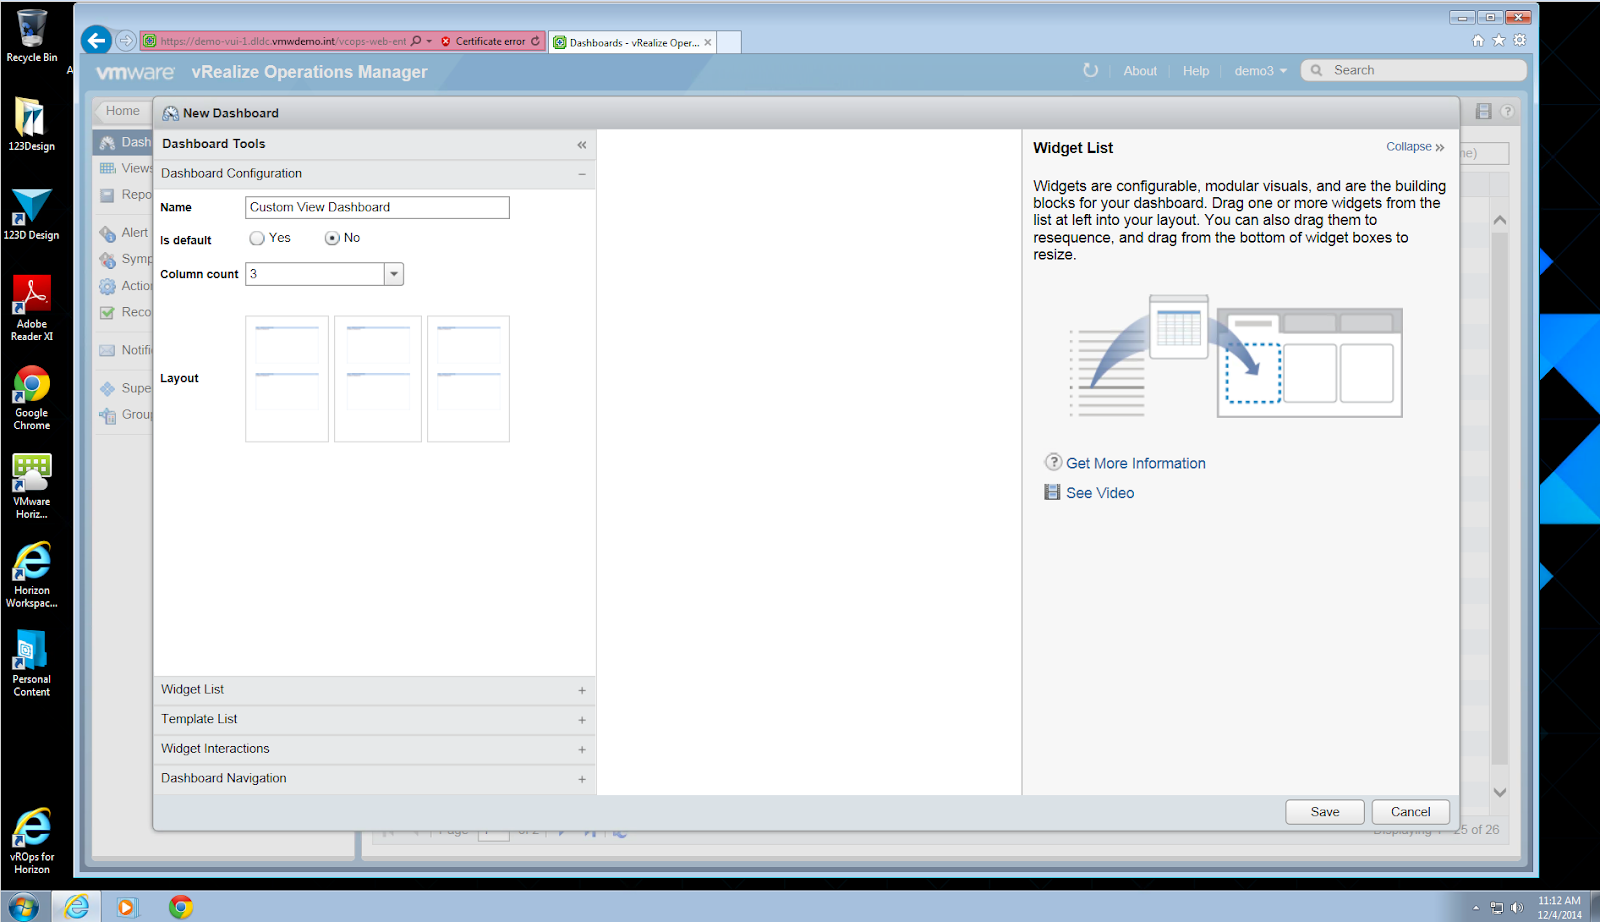This screenshot has height=922, width=1600.
Task: Select Yes for Is default
Action: [x=257, y=238]
